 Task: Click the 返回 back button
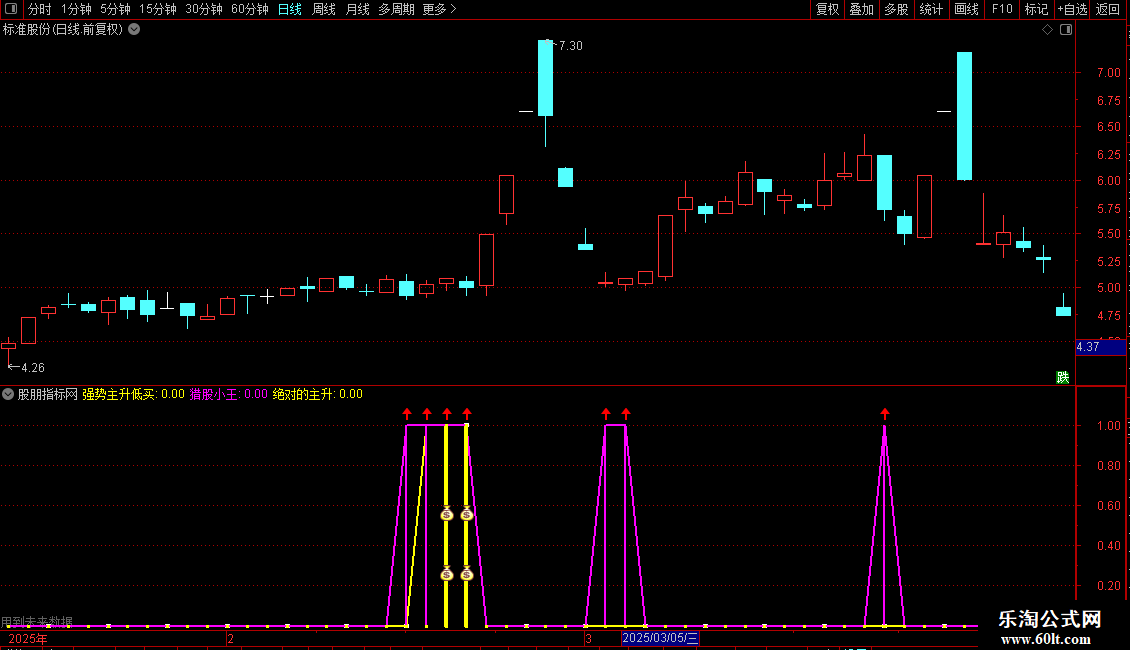click(1108, 9)
